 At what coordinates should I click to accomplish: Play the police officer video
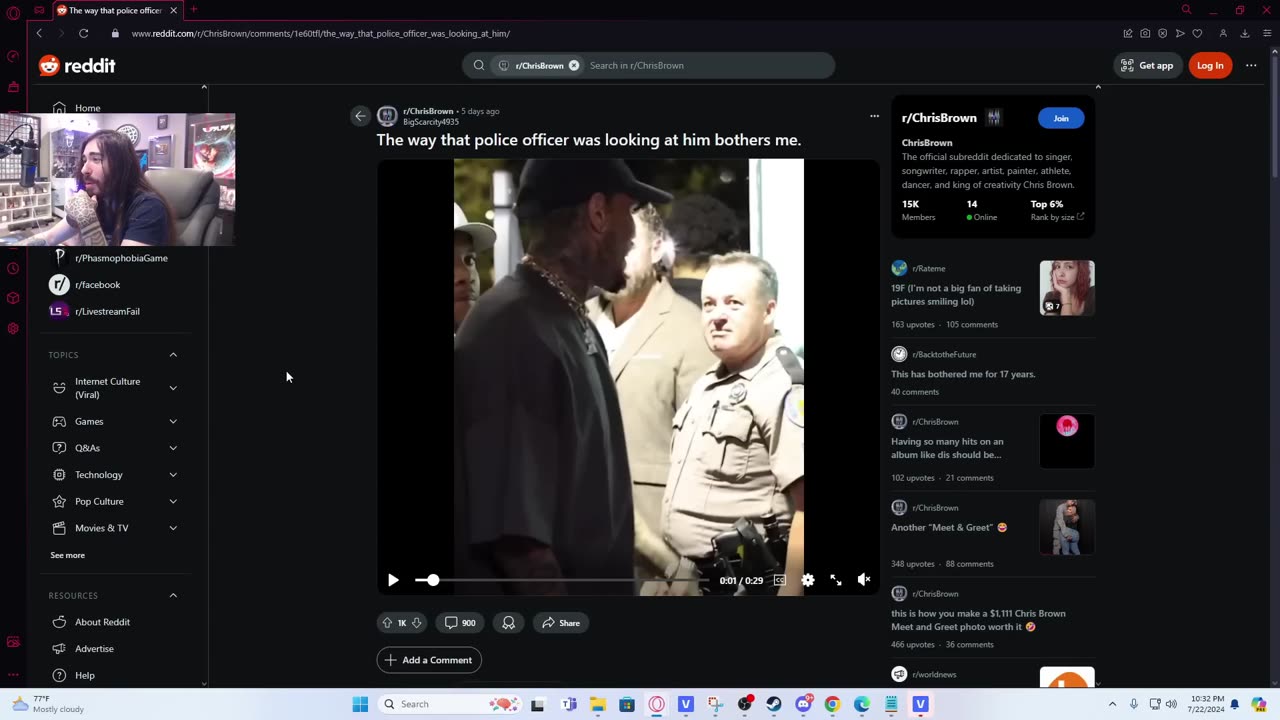[393, 580]
